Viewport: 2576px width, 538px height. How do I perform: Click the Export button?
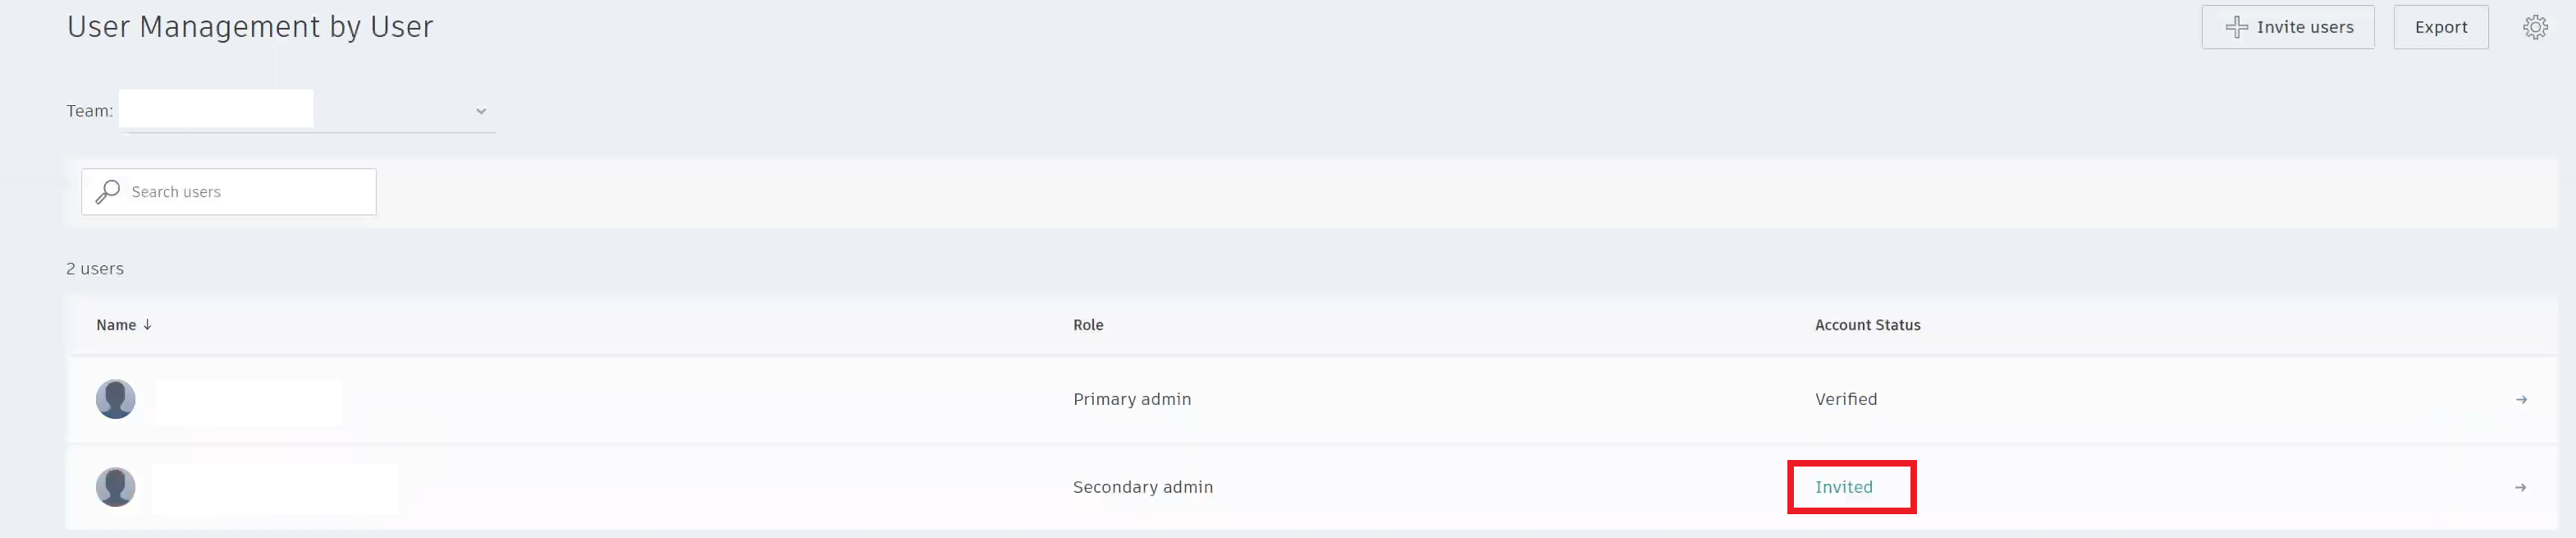[x=2441, y=27]
